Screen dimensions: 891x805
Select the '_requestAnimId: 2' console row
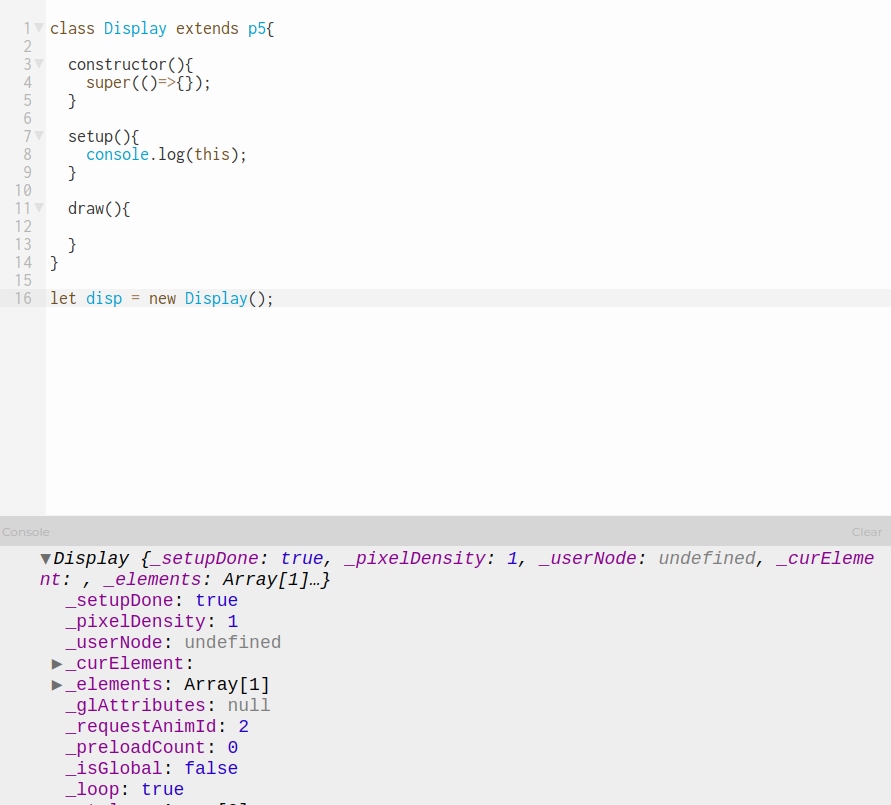click(x=157, y=727)
